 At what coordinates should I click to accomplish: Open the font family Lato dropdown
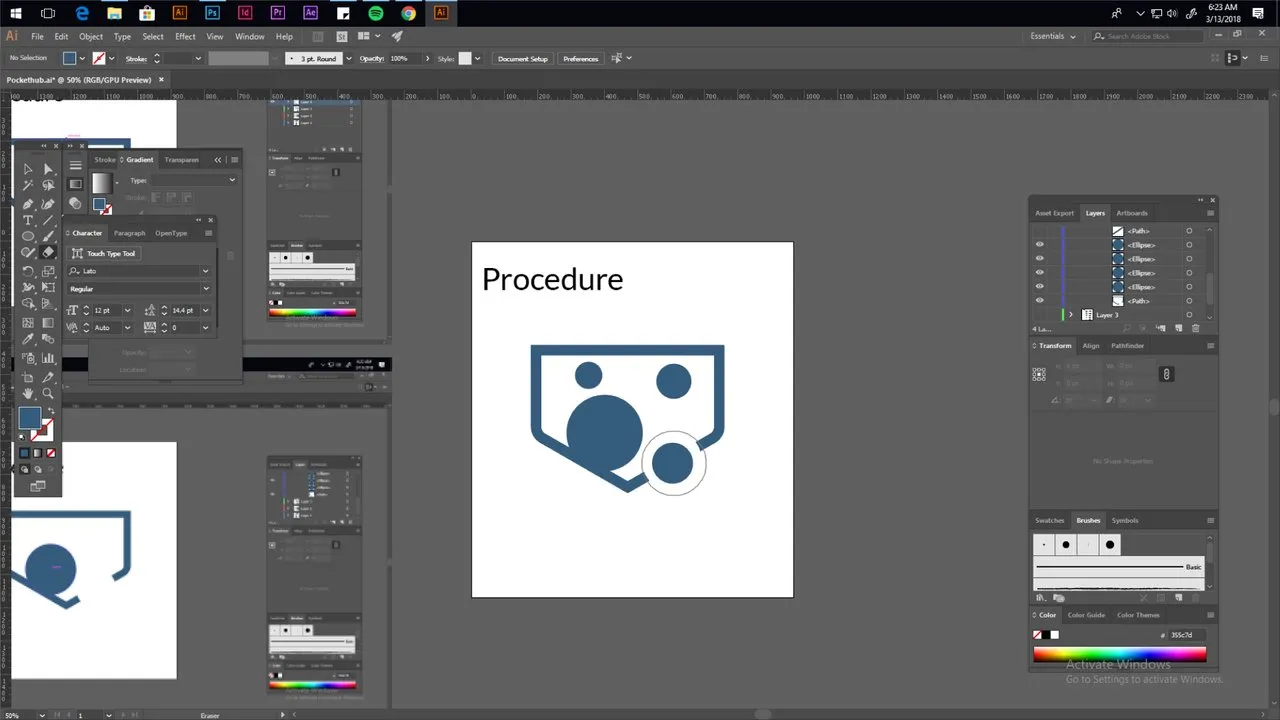coord(206,271)
